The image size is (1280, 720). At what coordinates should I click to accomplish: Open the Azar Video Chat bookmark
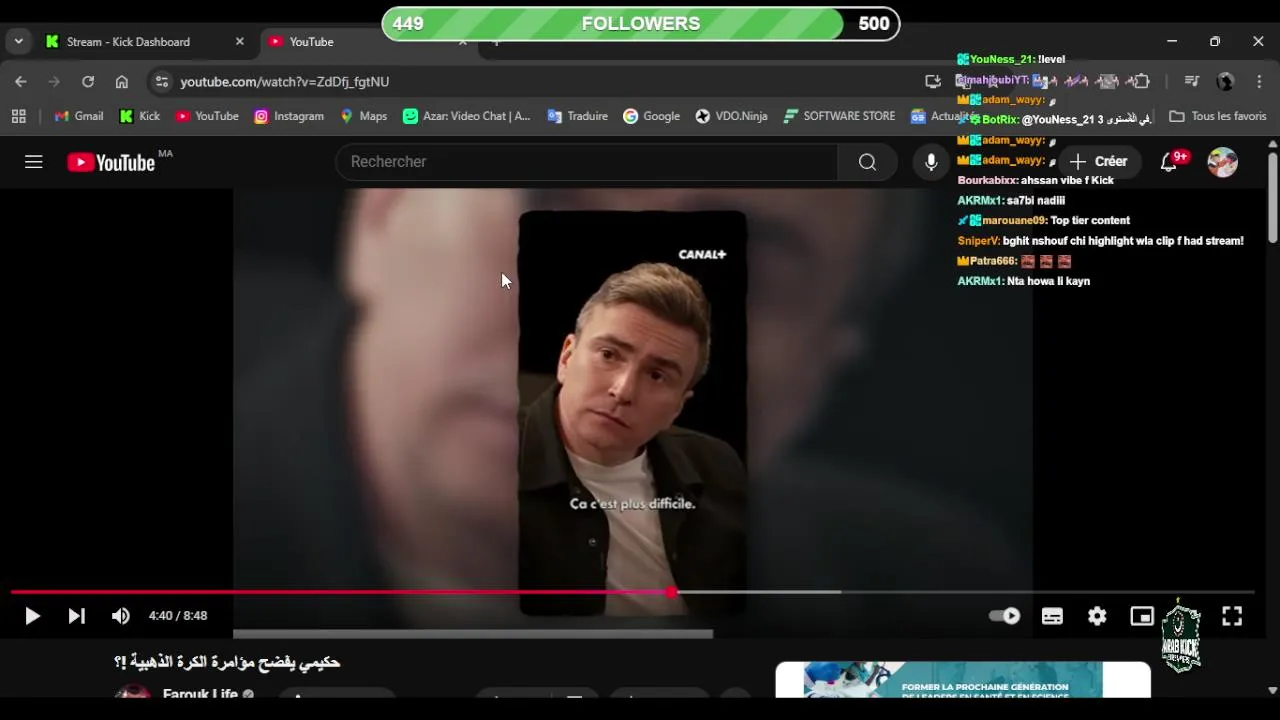click(466, 116)
